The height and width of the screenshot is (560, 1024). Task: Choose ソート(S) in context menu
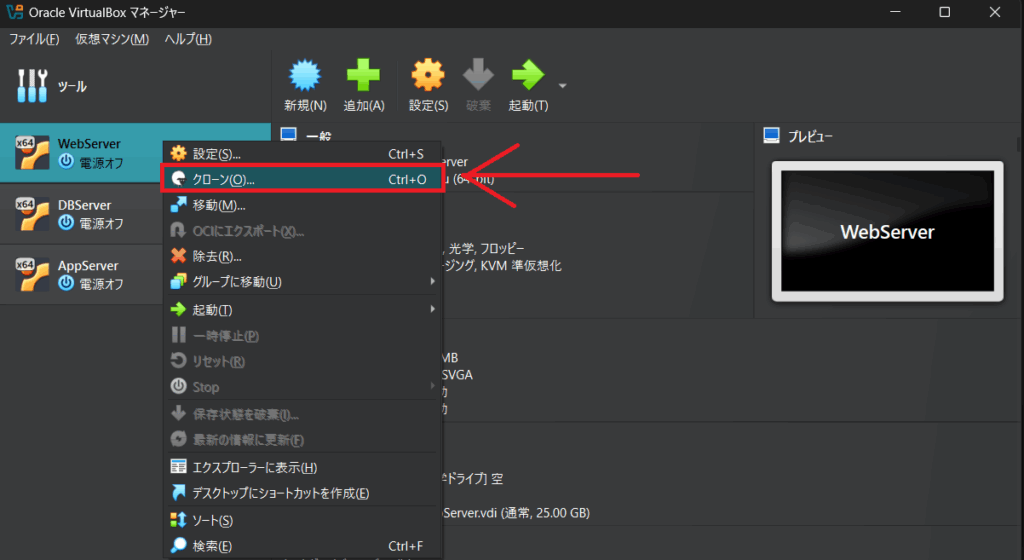[303, 520]
